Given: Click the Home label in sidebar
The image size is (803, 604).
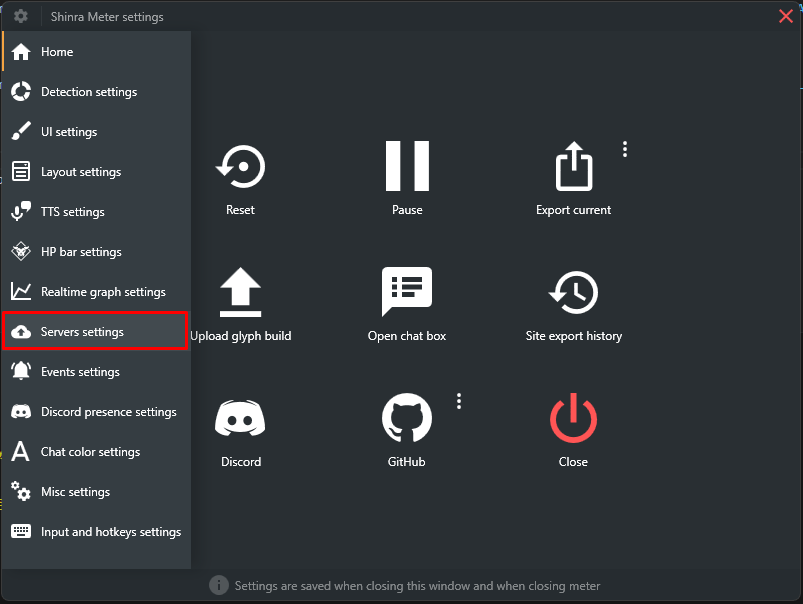Looking at the screenshot, I should point(57,52).
